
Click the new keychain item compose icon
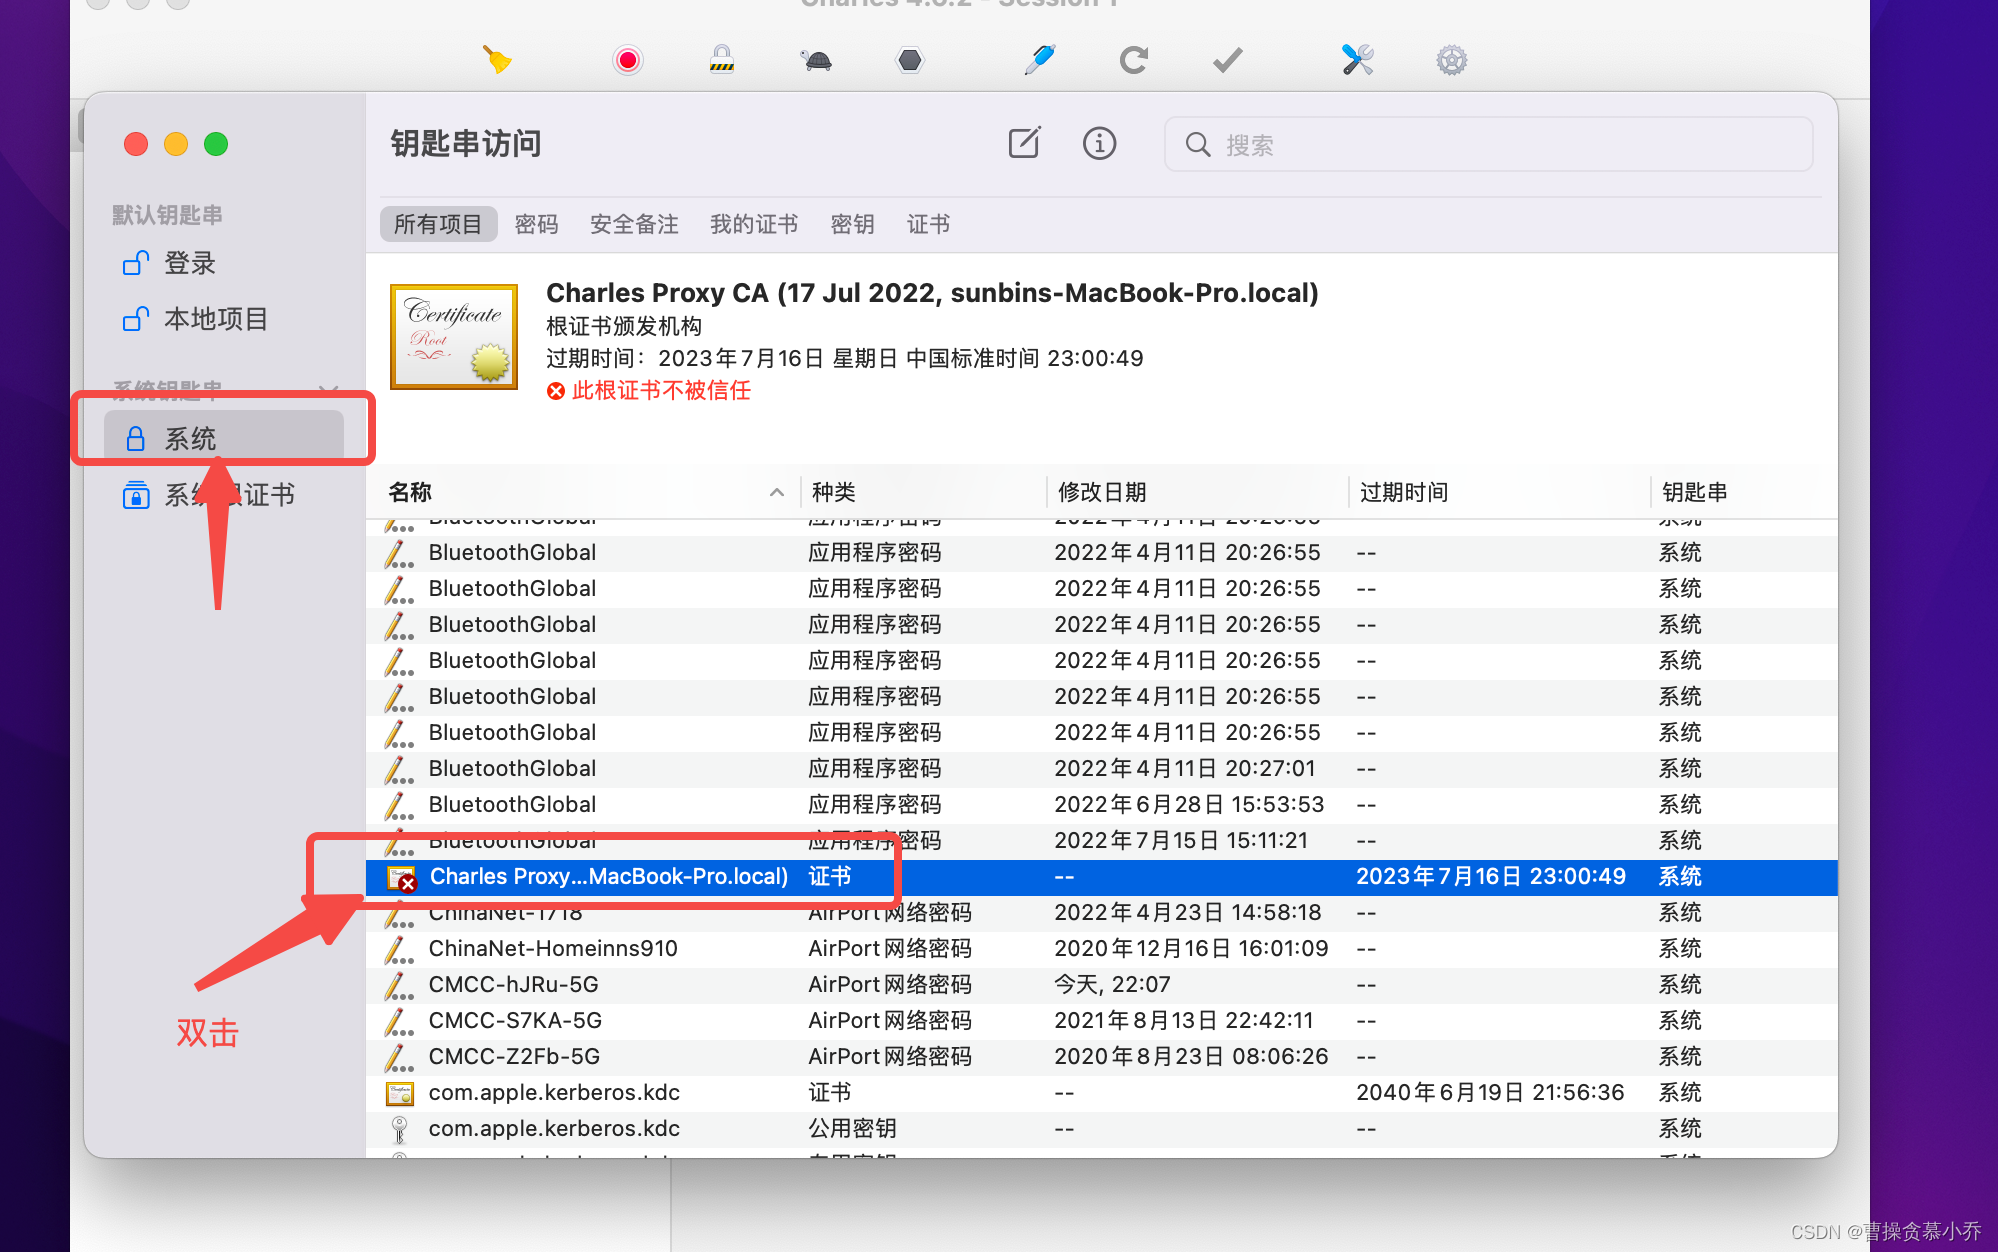pyautogui.click(x=1024, y=144)
